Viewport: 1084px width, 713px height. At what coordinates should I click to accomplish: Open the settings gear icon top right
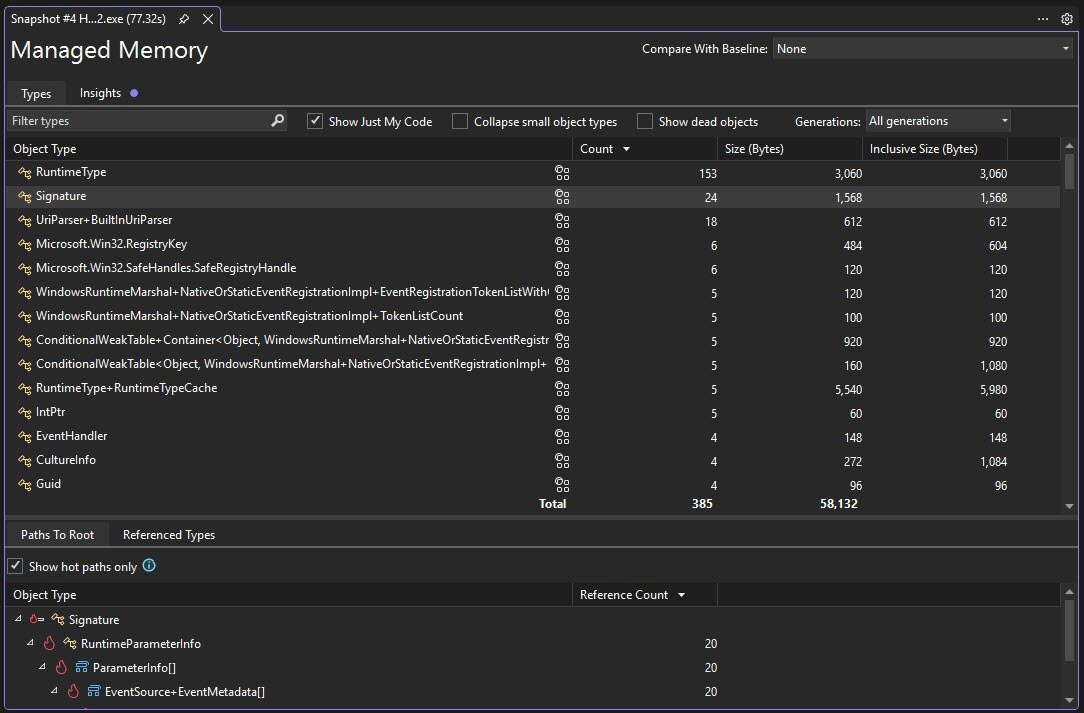1066,19
